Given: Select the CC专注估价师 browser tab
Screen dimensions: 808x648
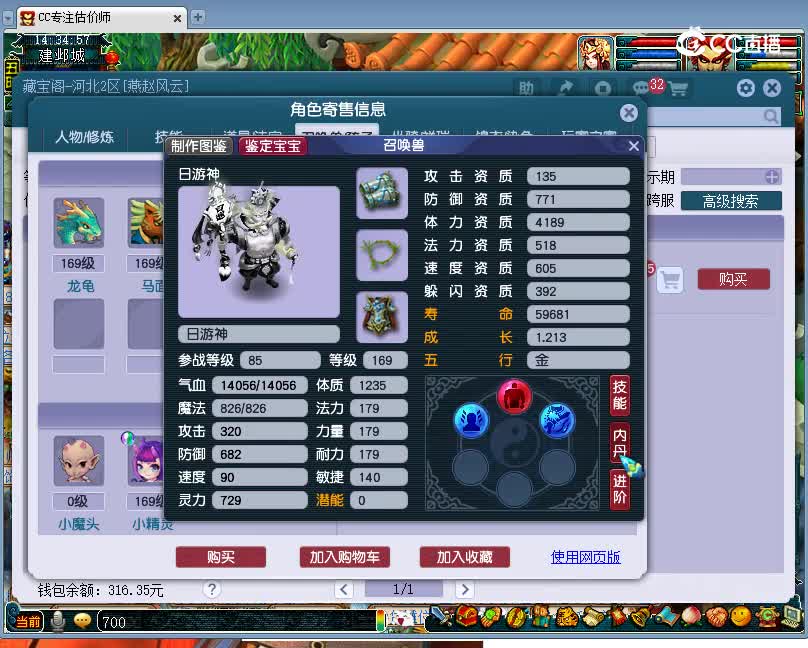Looking at the screenshot, I should [100, 18].
